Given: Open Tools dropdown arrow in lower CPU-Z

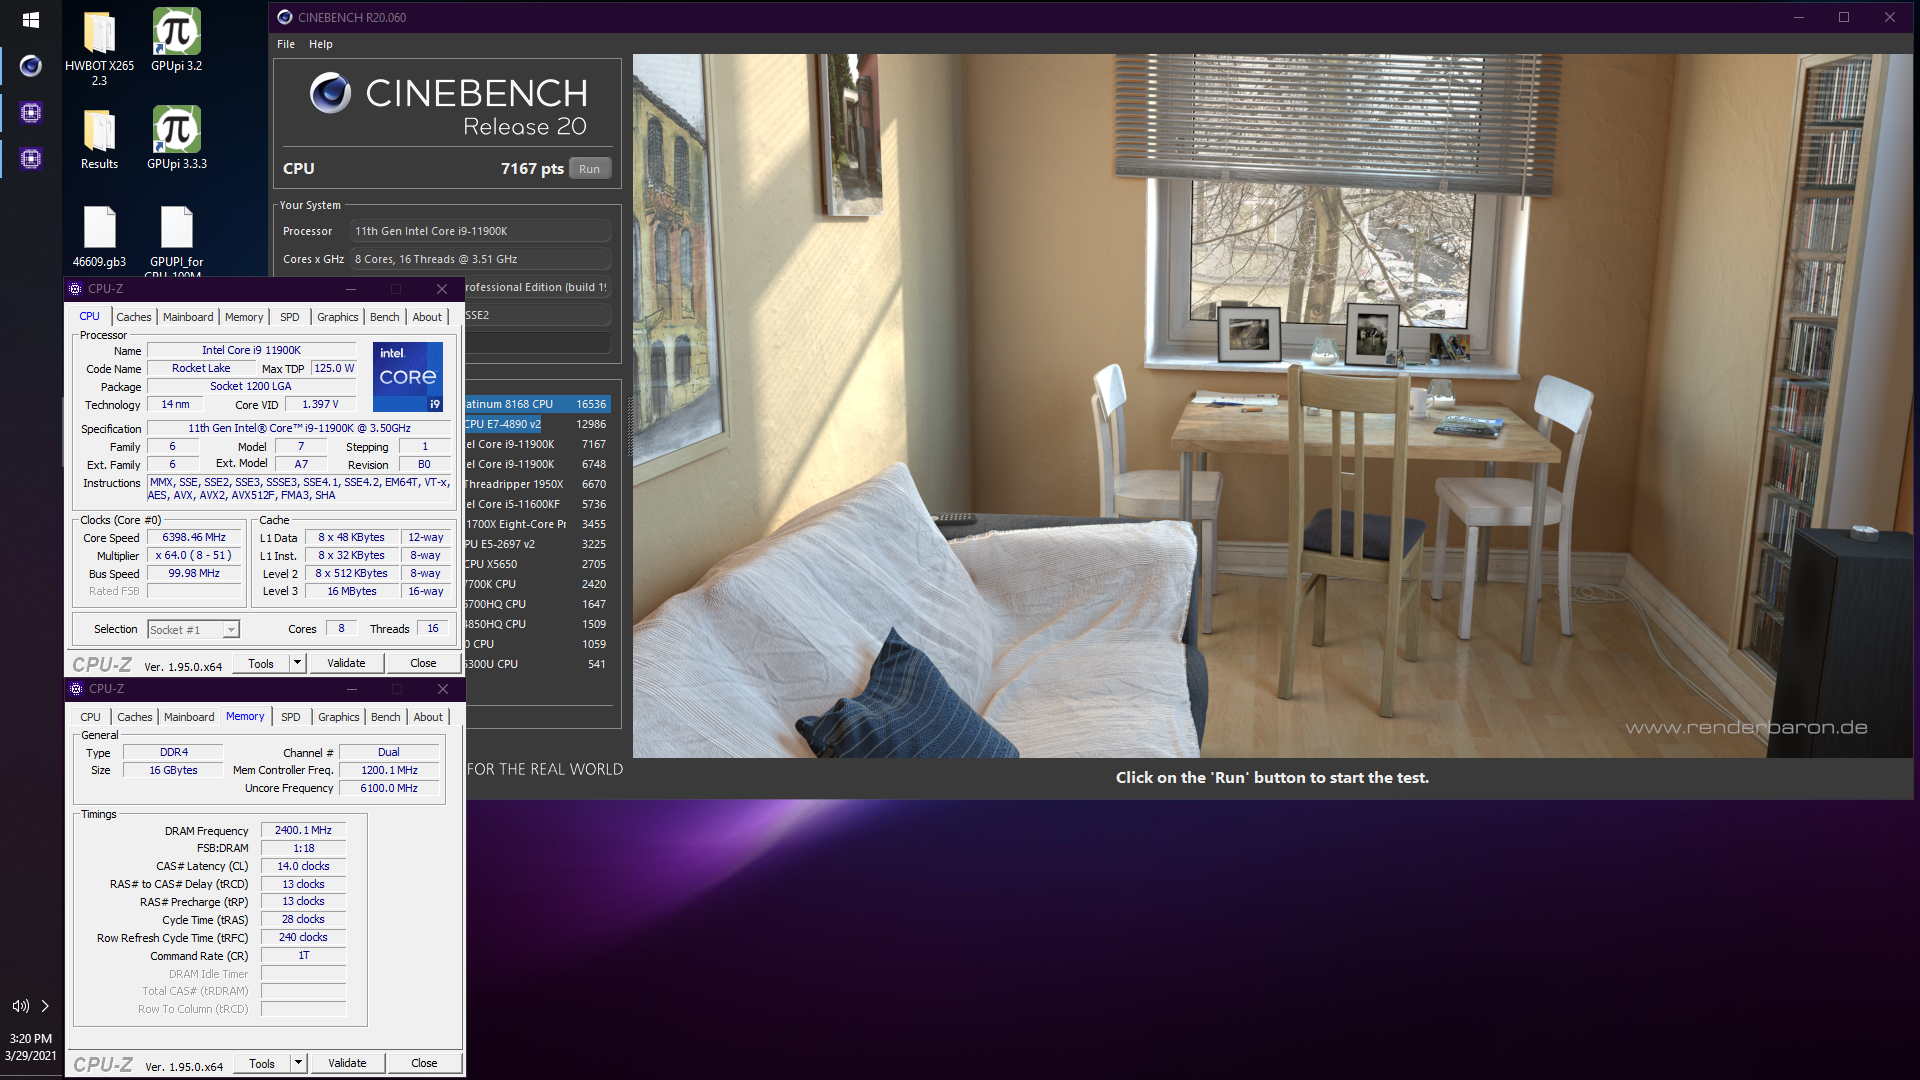Looking at the screenshot, I should coord(298,1063).
